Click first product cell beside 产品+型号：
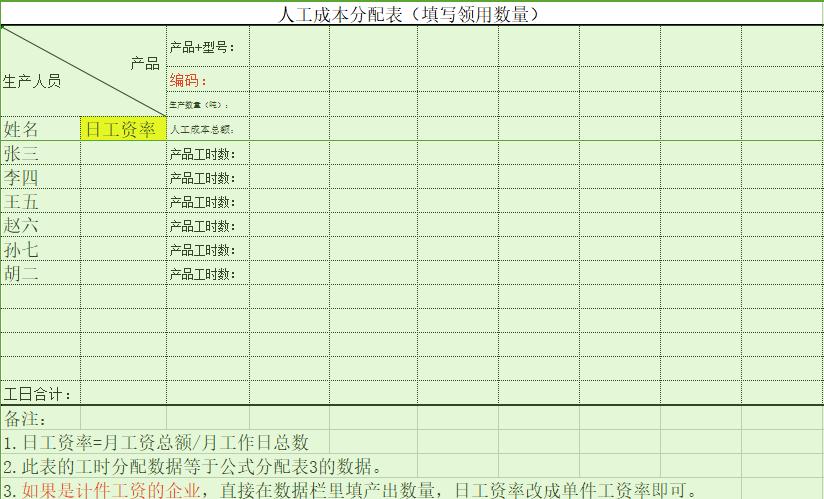Viewport: 824px width, 499px height. [290, 47]
